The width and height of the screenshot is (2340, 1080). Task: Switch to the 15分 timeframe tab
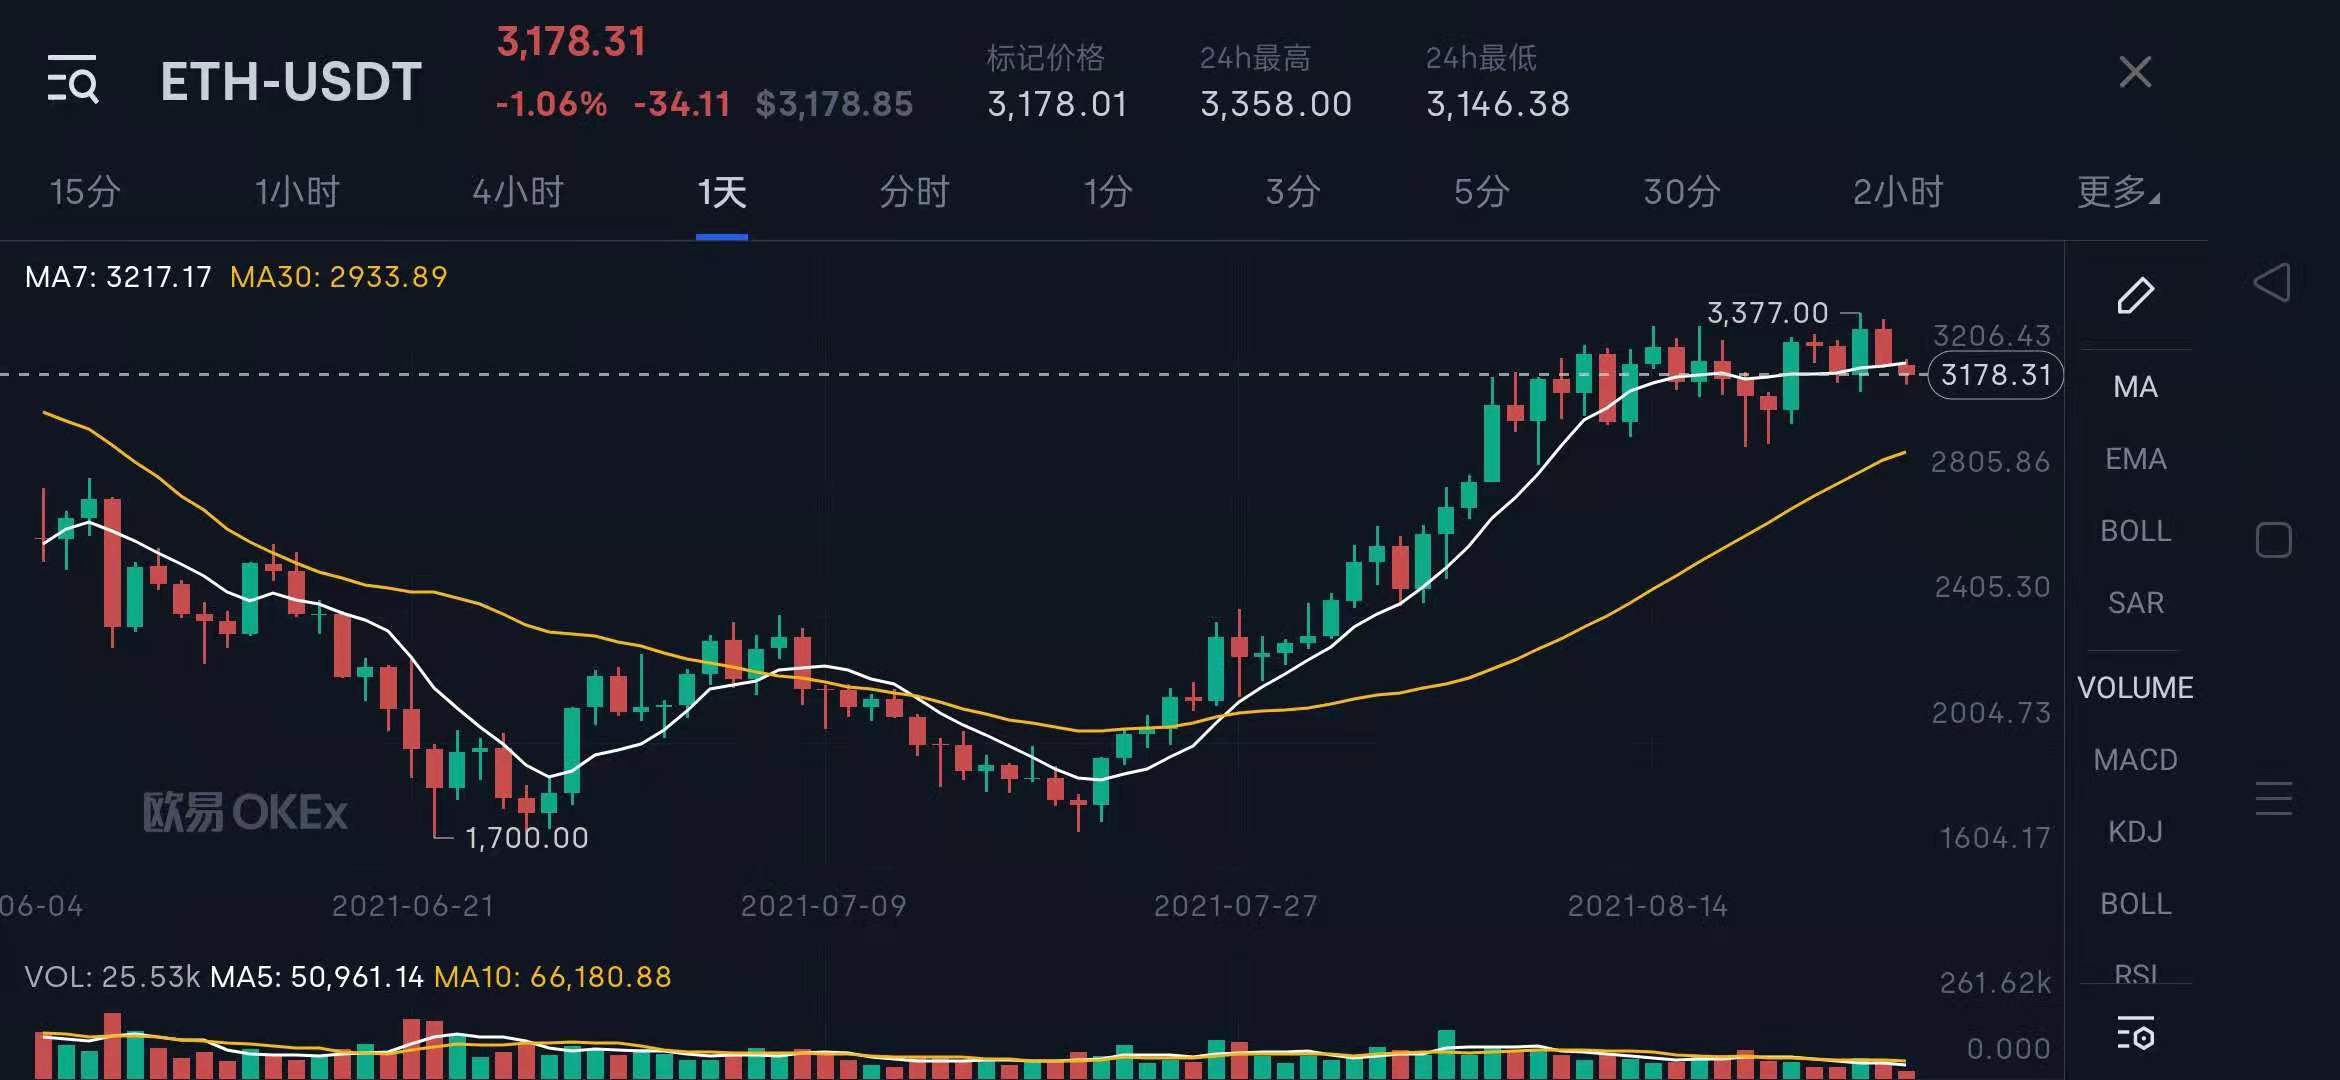(x=82, y=192)
